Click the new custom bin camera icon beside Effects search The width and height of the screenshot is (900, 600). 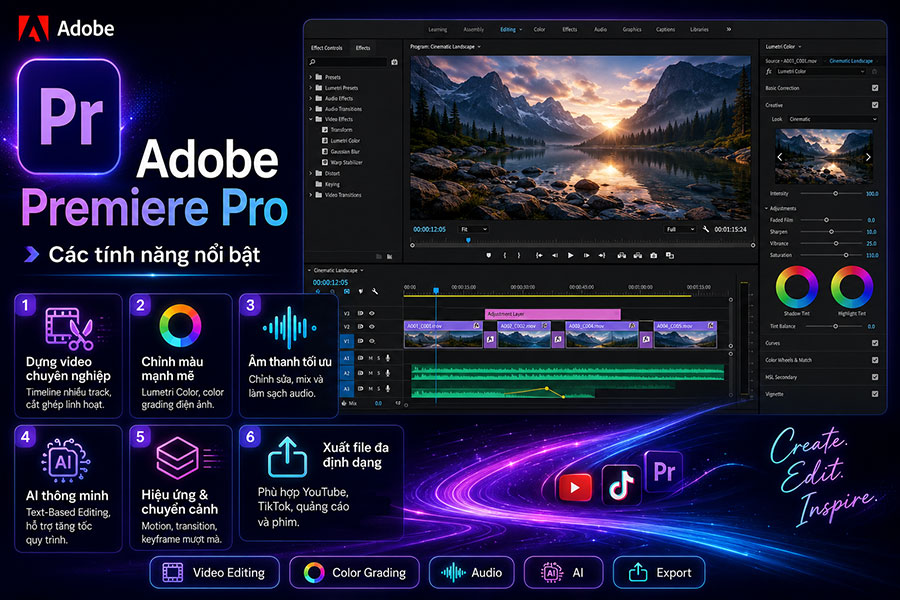pyautogui.click(x=394, y=62)
